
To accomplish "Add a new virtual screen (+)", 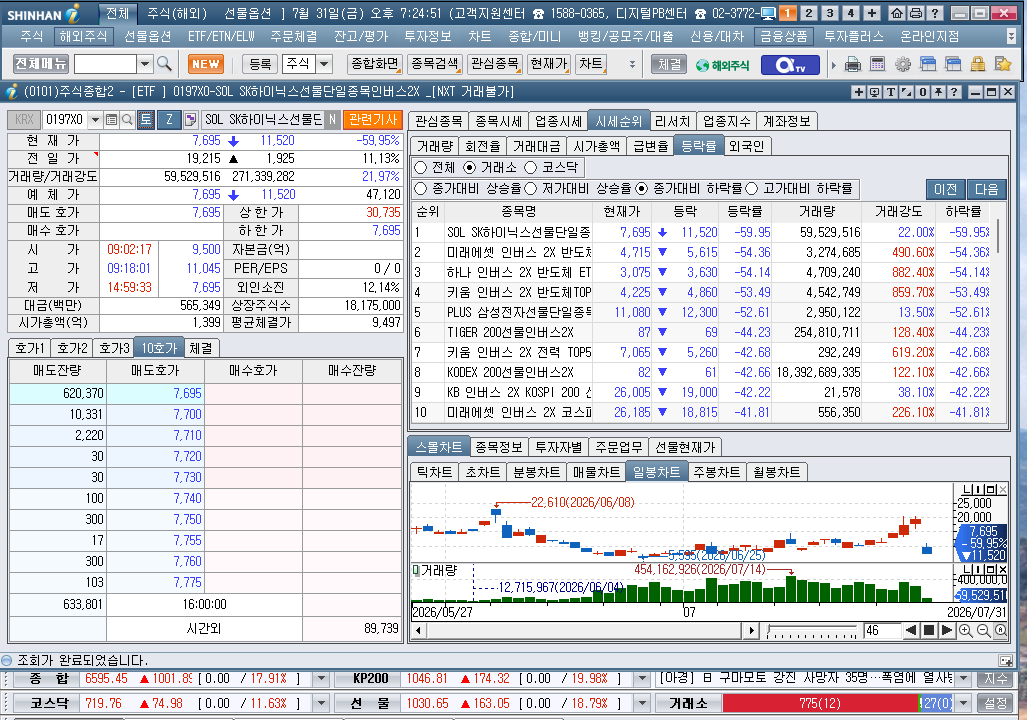I will click(x=872, y=13).
